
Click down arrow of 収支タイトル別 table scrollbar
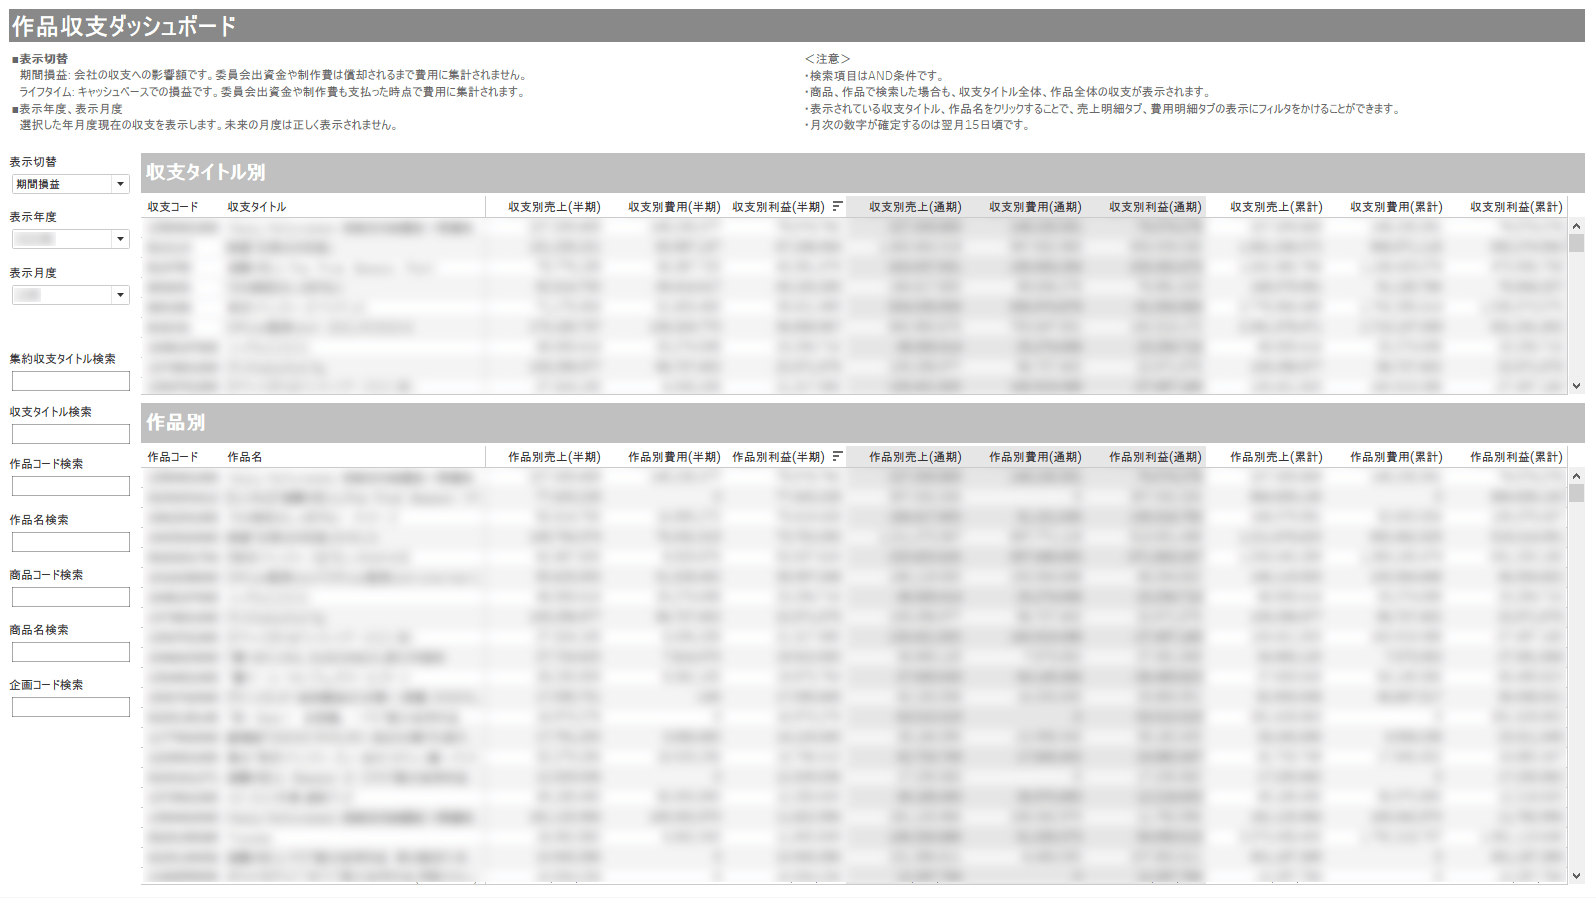click(x=1576, y=386)
